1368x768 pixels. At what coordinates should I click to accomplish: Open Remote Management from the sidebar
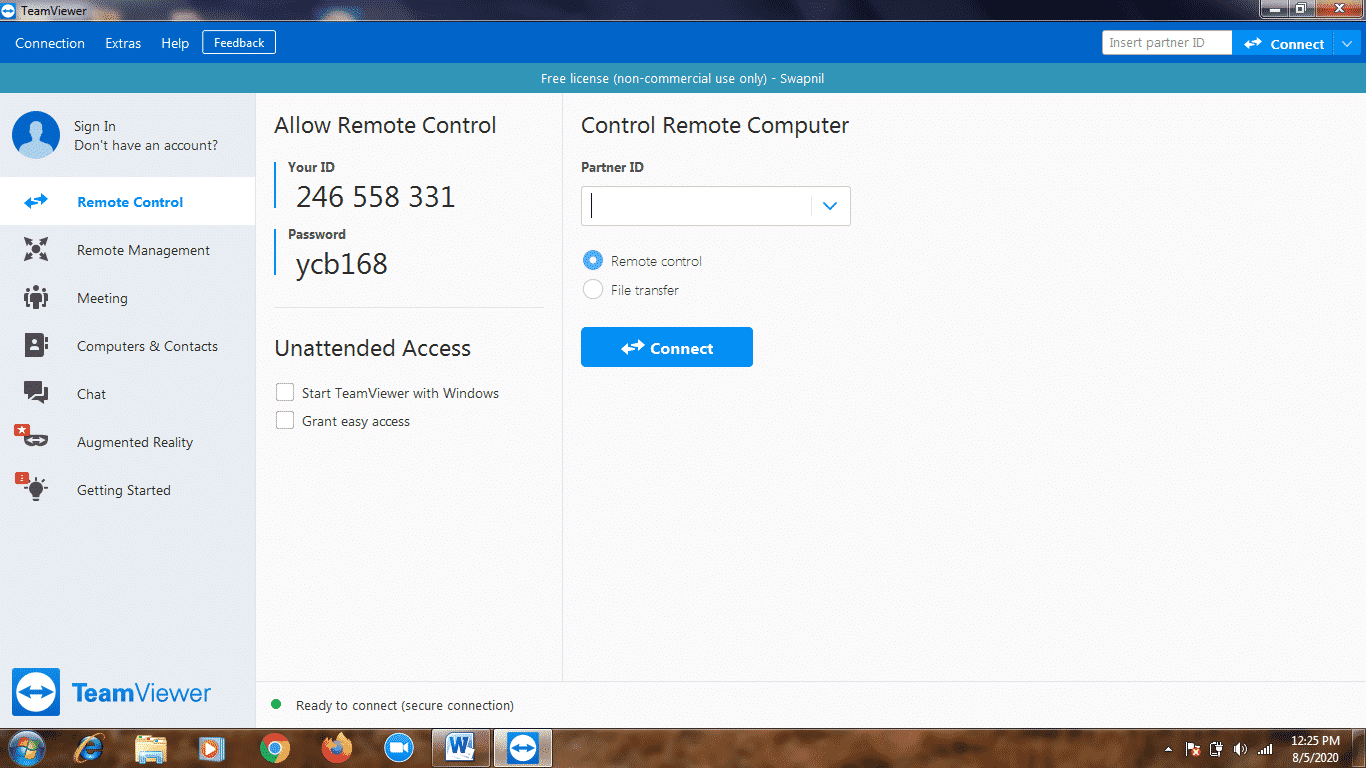point(127,250)
